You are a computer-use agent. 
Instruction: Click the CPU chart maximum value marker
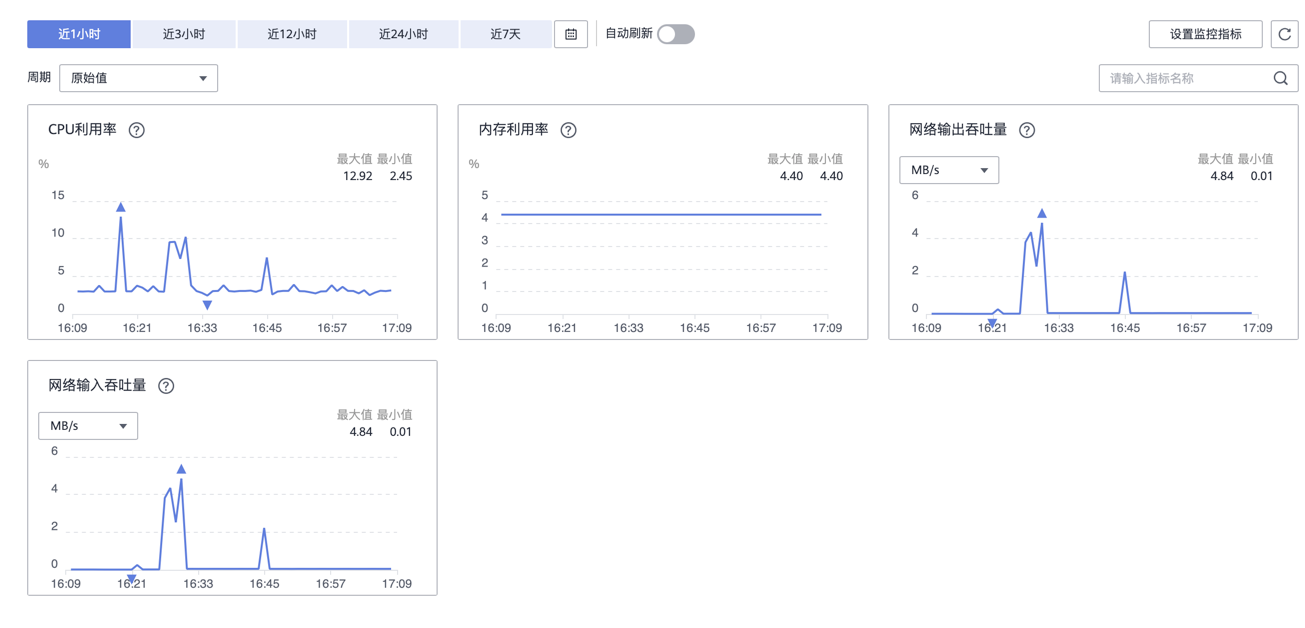[121, 208]
